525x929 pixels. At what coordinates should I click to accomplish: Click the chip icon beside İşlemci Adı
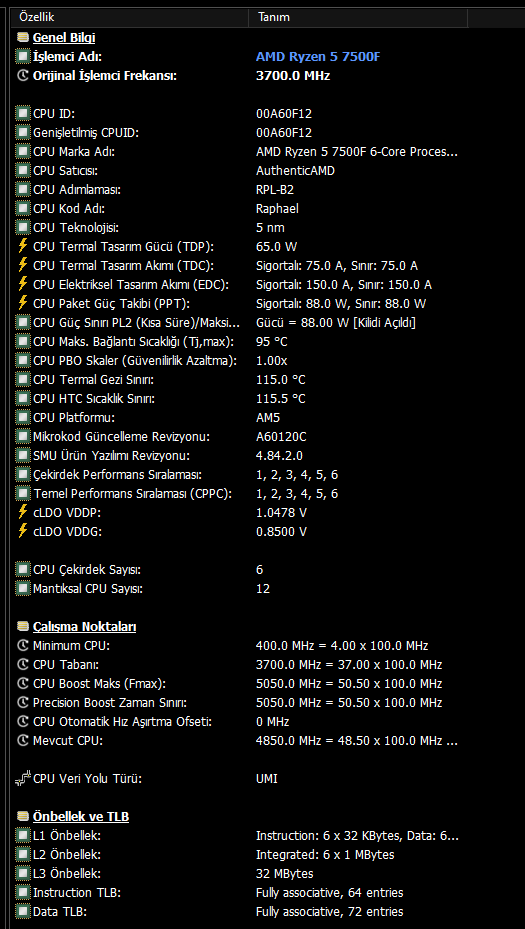point(23,57)
